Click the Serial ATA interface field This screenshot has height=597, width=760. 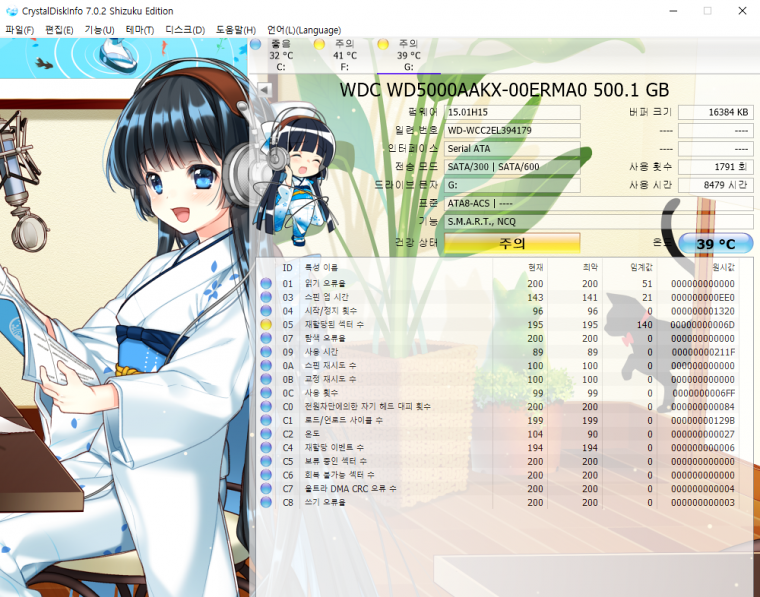point(512,149)
